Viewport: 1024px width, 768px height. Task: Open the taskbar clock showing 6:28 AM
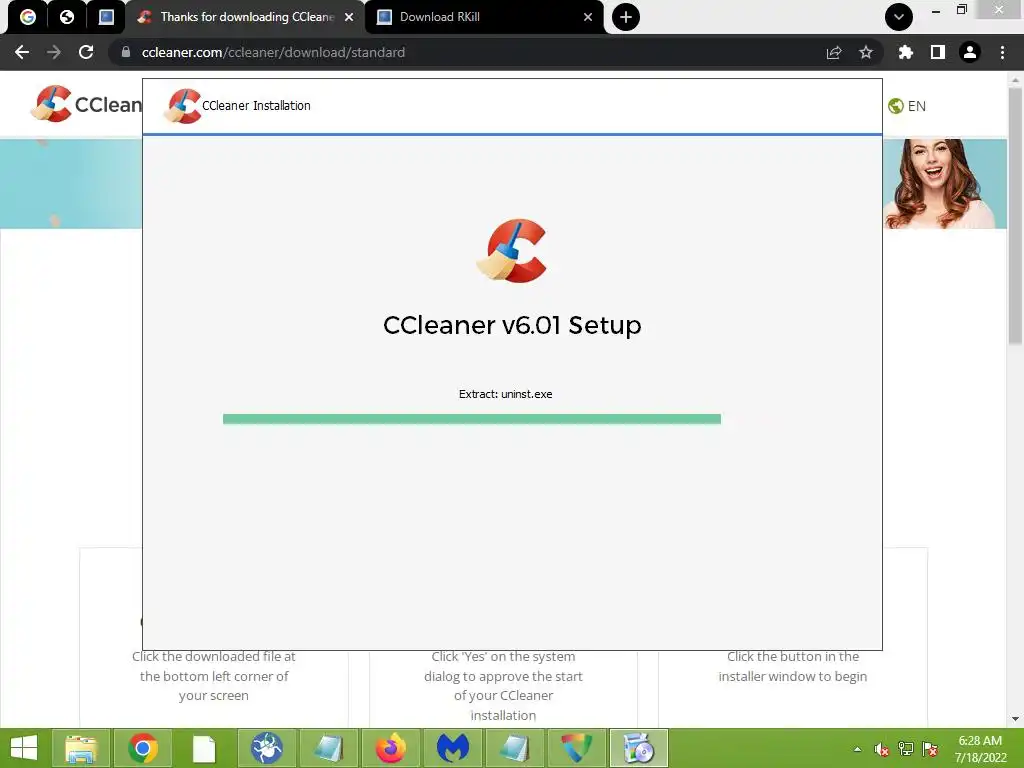point(980,749)
